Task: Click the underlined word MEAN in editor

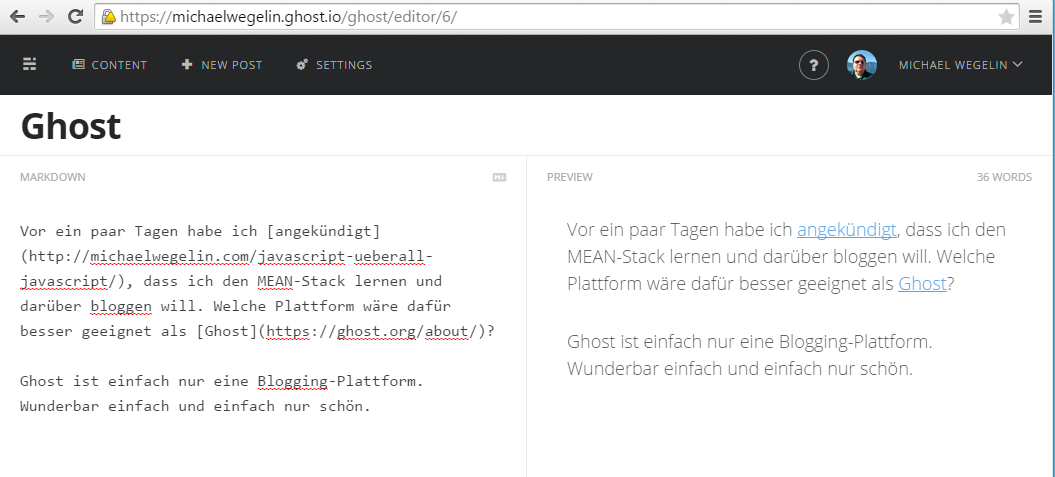Action: [275, 281]
